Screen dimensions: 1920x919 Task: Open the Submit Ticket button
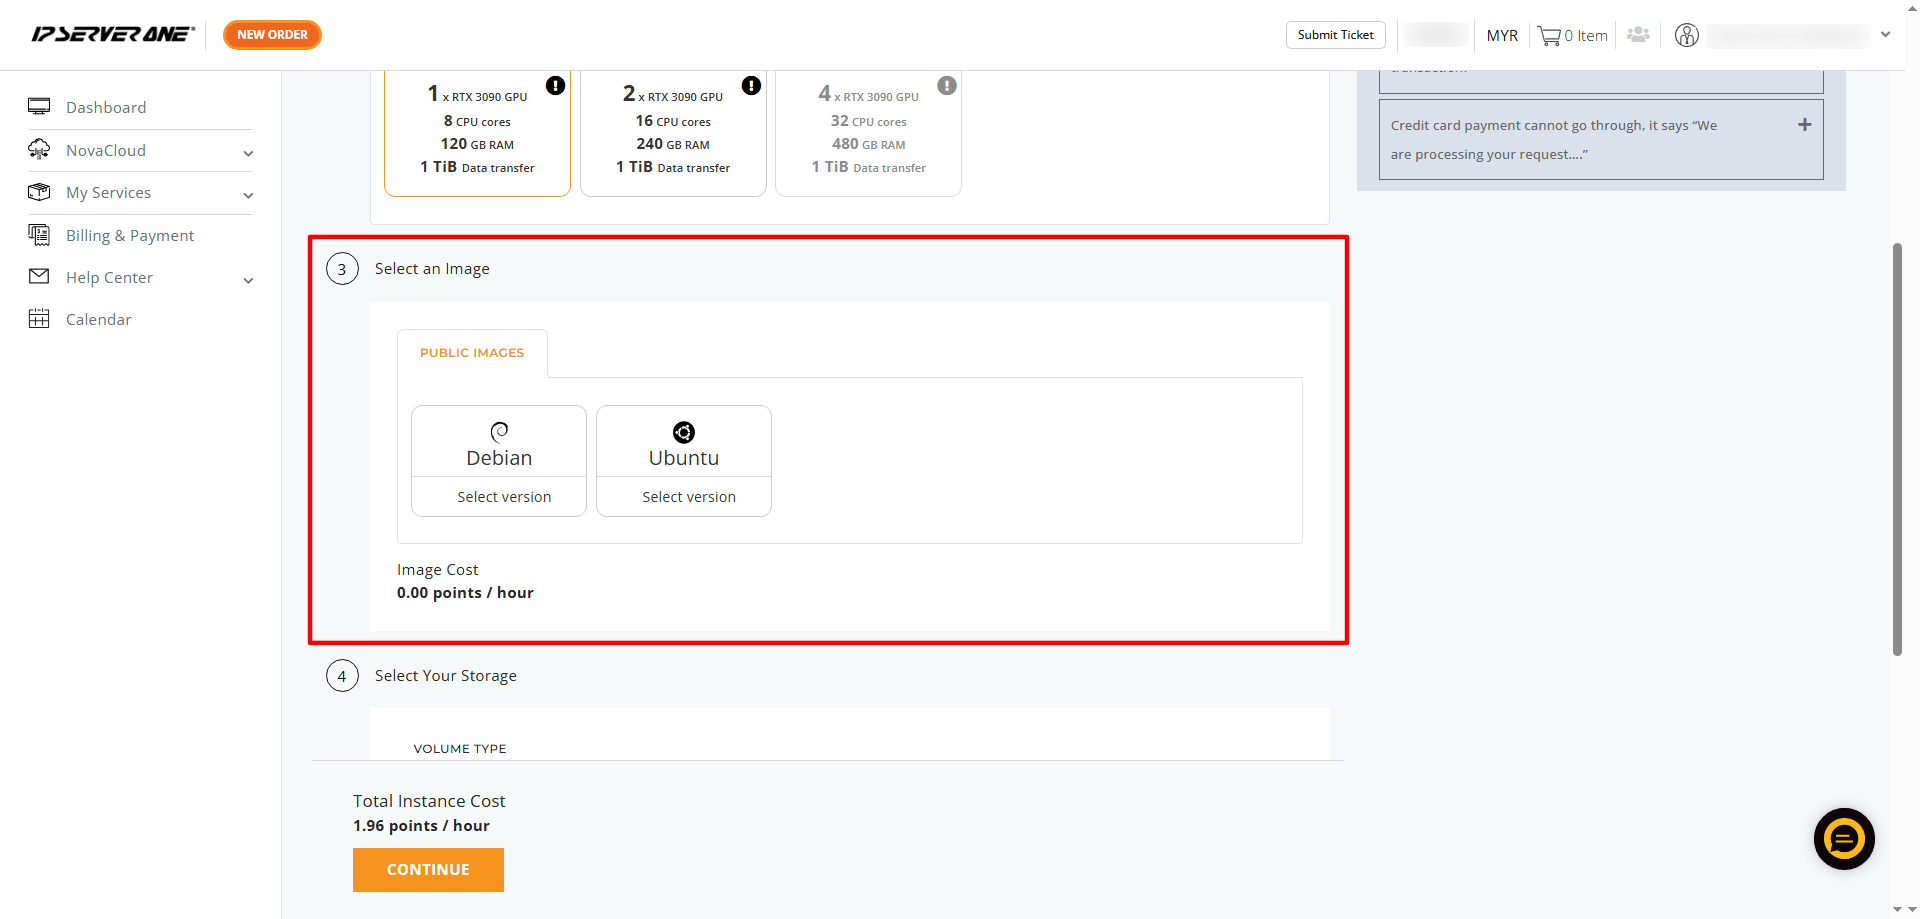coord(1335,35)
